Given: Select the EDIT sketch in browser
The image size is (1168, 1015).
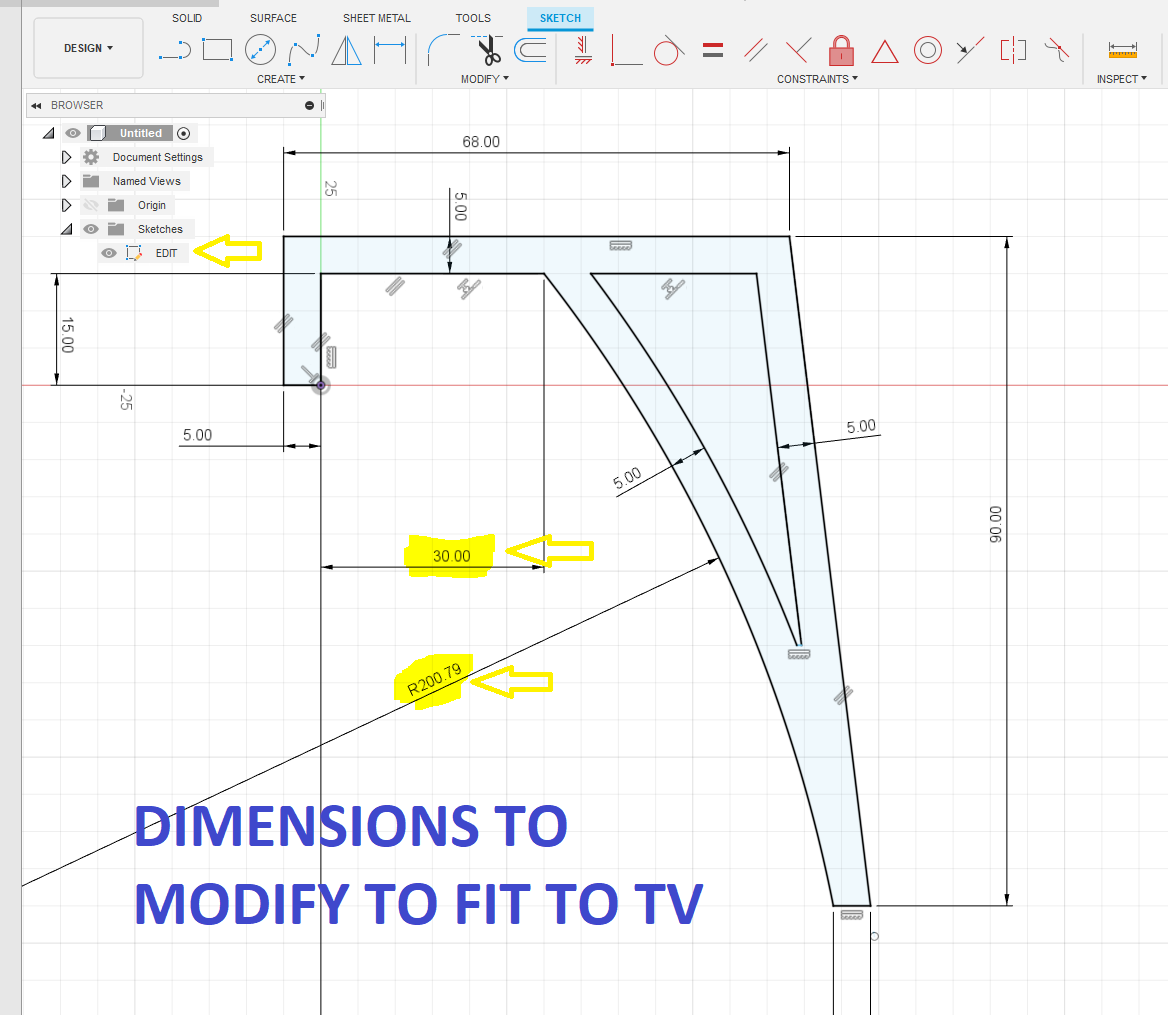Looking at the screenshot, I should click(x=166, y=253).
